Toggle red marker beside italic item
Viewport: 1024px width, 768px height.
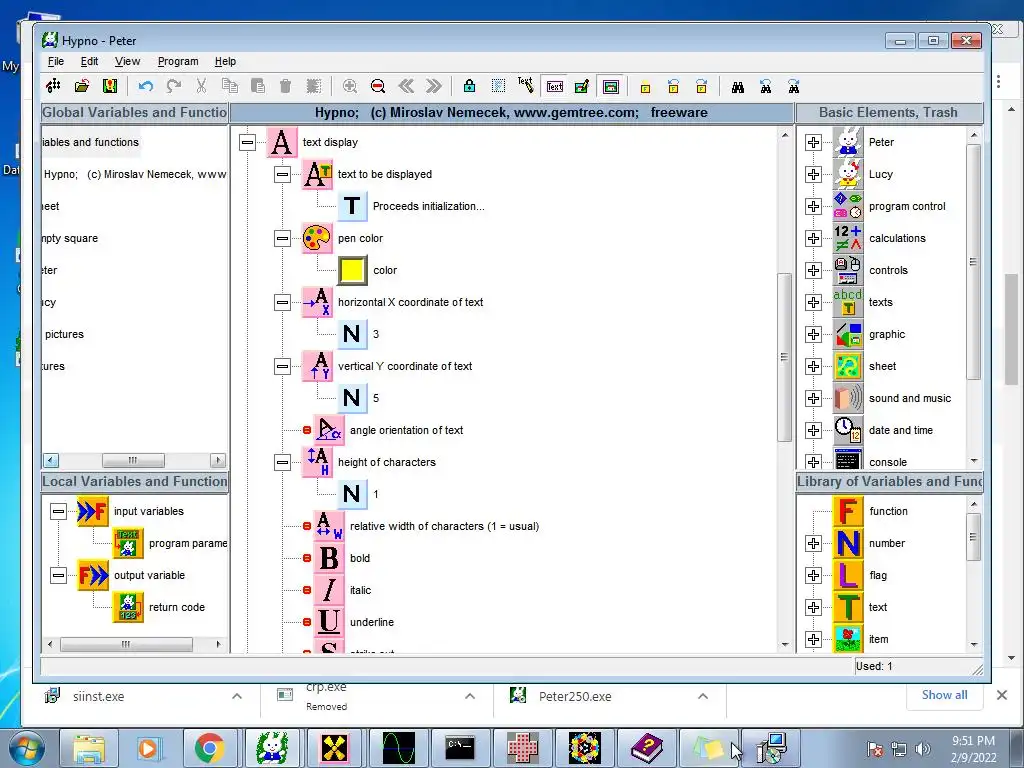[x=307, y=590]
